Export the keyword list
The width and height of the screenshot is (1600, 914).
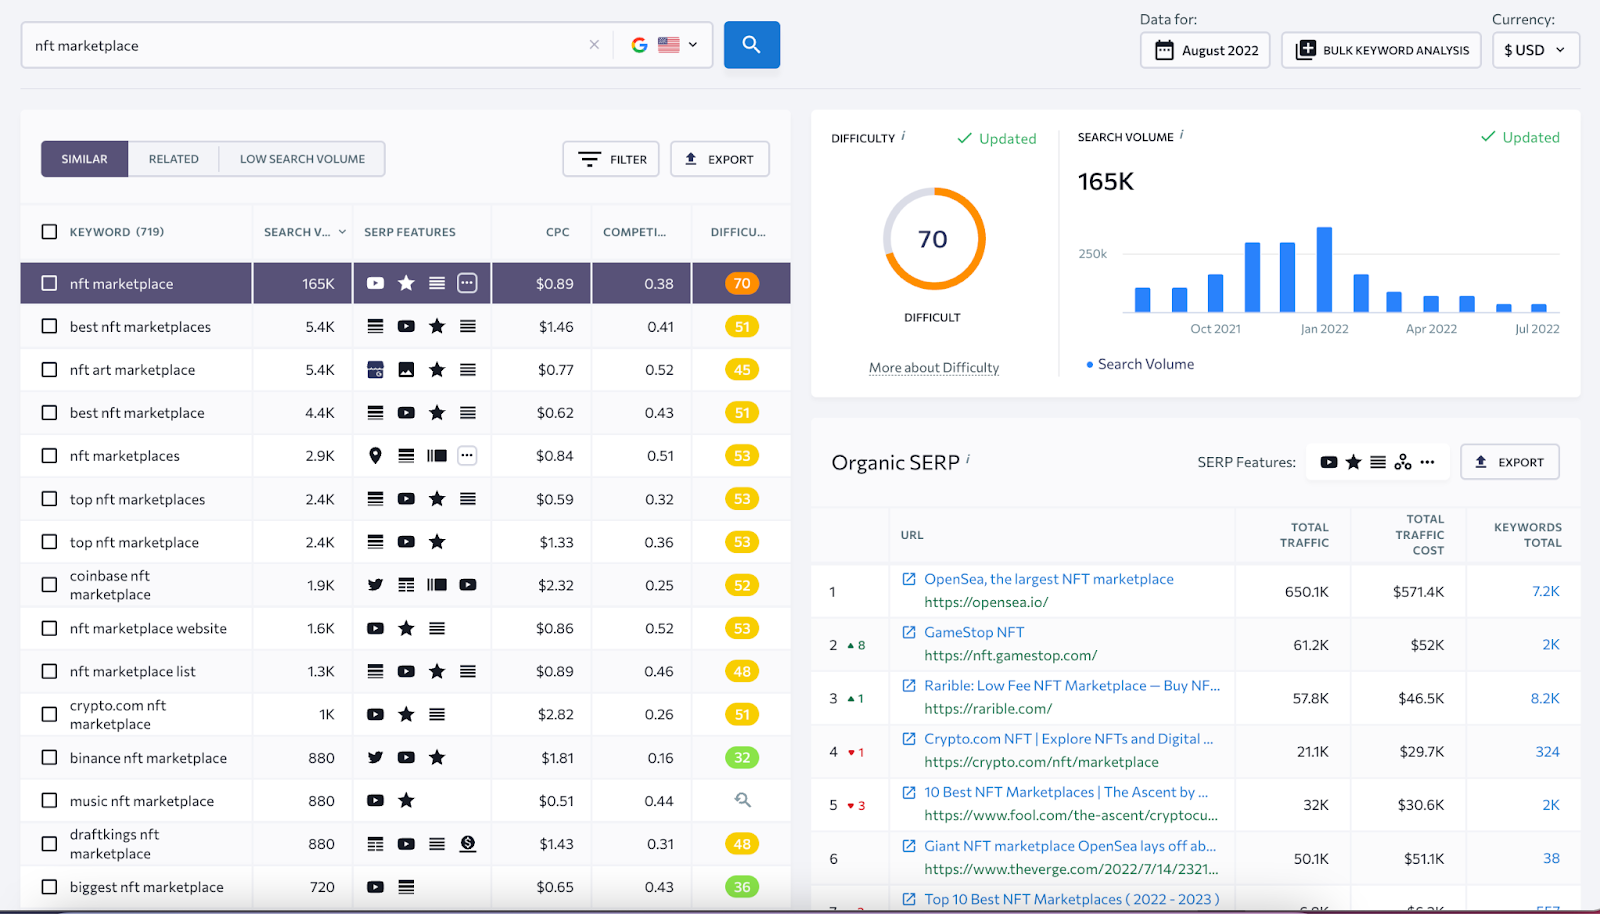click(x=719, y=159)
